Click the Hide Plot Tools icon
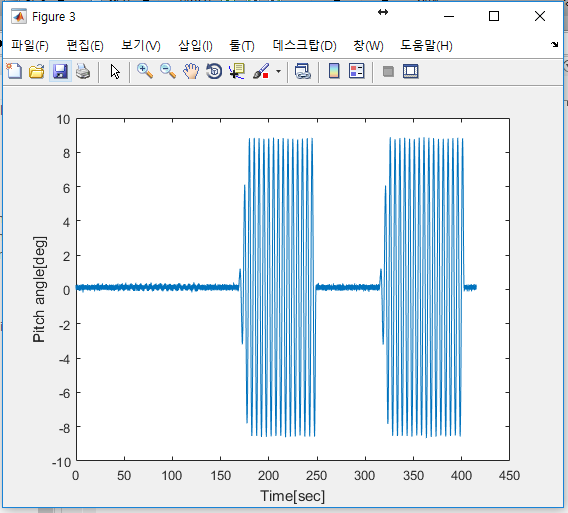This screenshot has width=568, height=513. pos(388,71)
